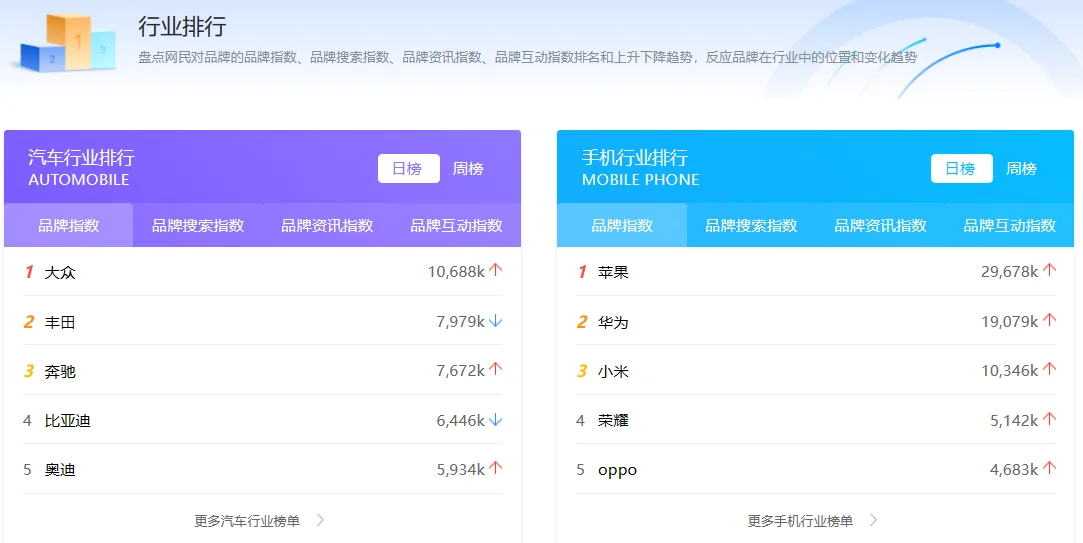Click the 7,979k index value
This screenshot has width=1083, height=543.
click(460, 321)
